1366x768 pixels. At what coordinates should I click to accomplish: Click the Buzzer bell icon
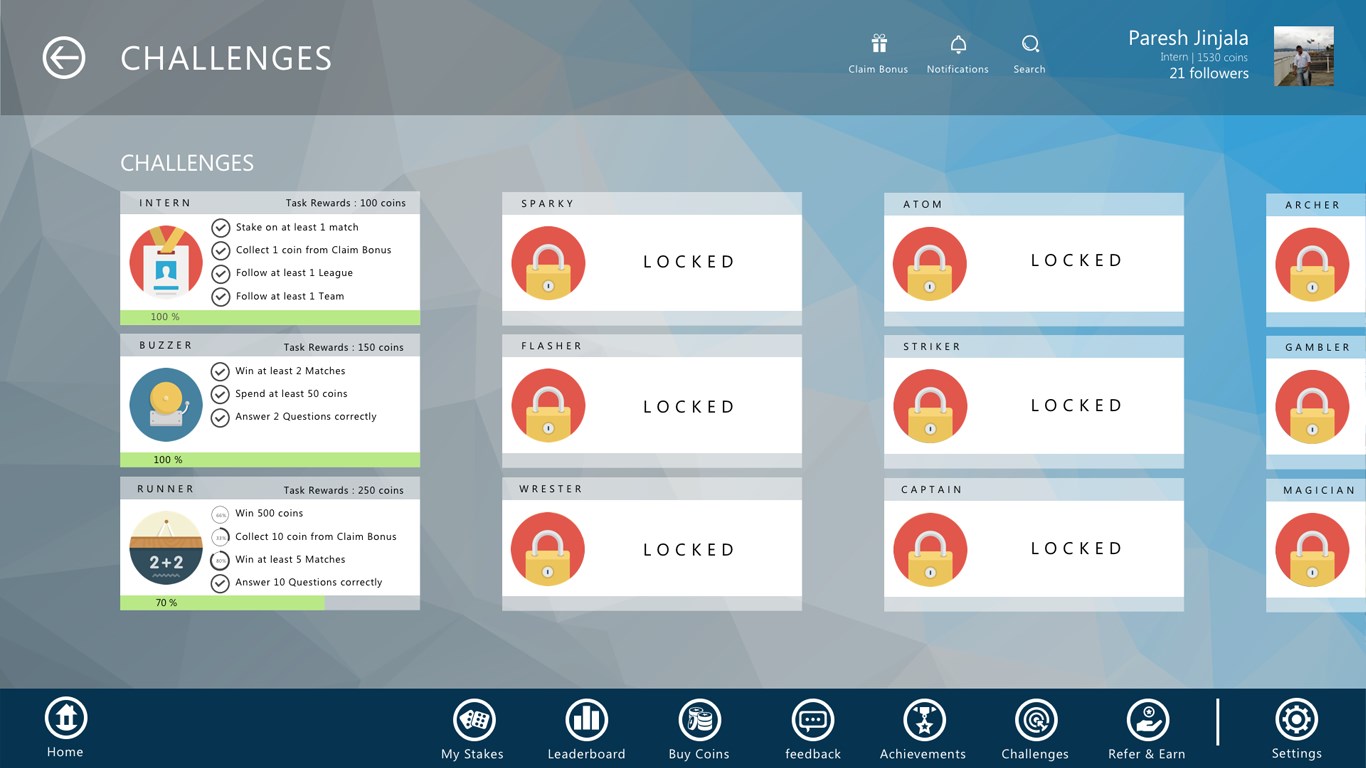166,405
